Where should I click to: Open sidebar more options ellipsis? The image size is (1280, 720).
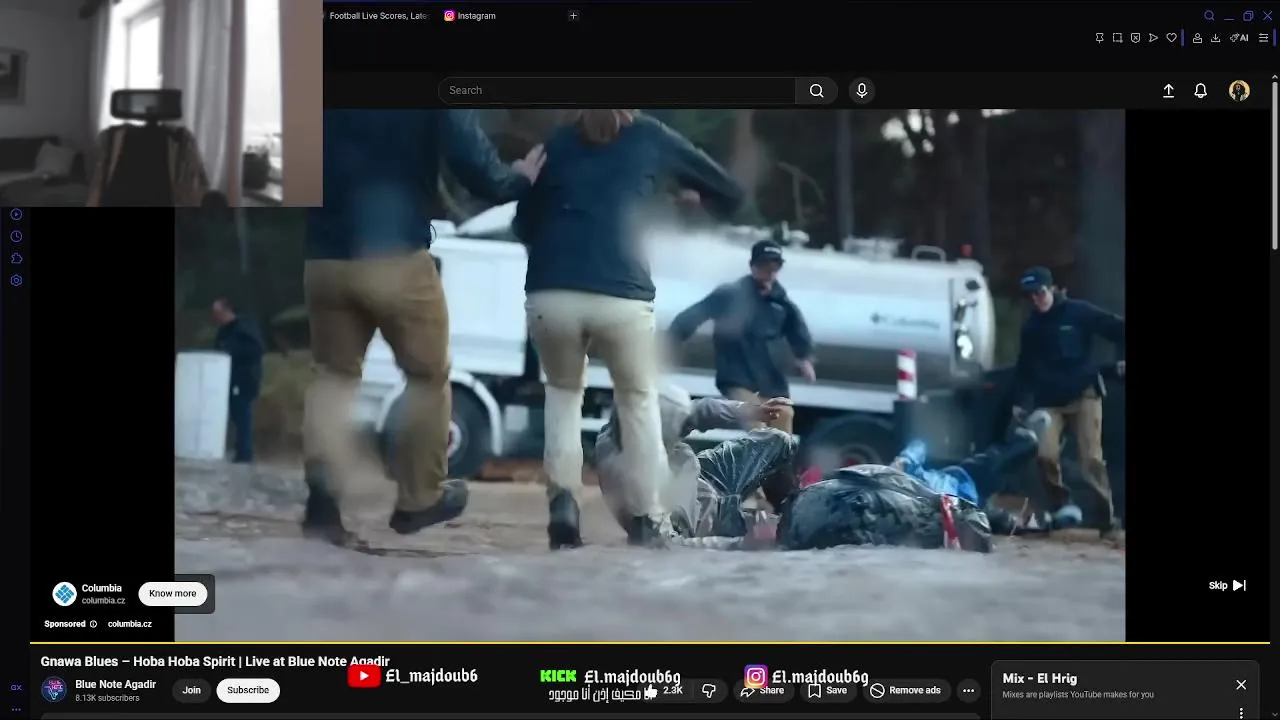[x=16, y=709]
